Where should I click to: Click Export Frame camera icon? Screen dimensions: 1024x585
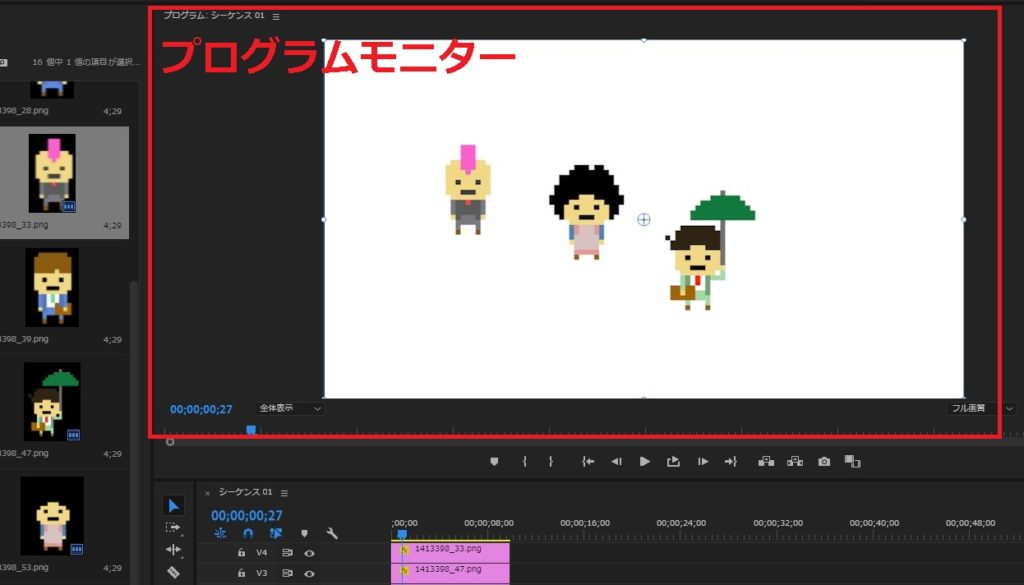point(824,462)
